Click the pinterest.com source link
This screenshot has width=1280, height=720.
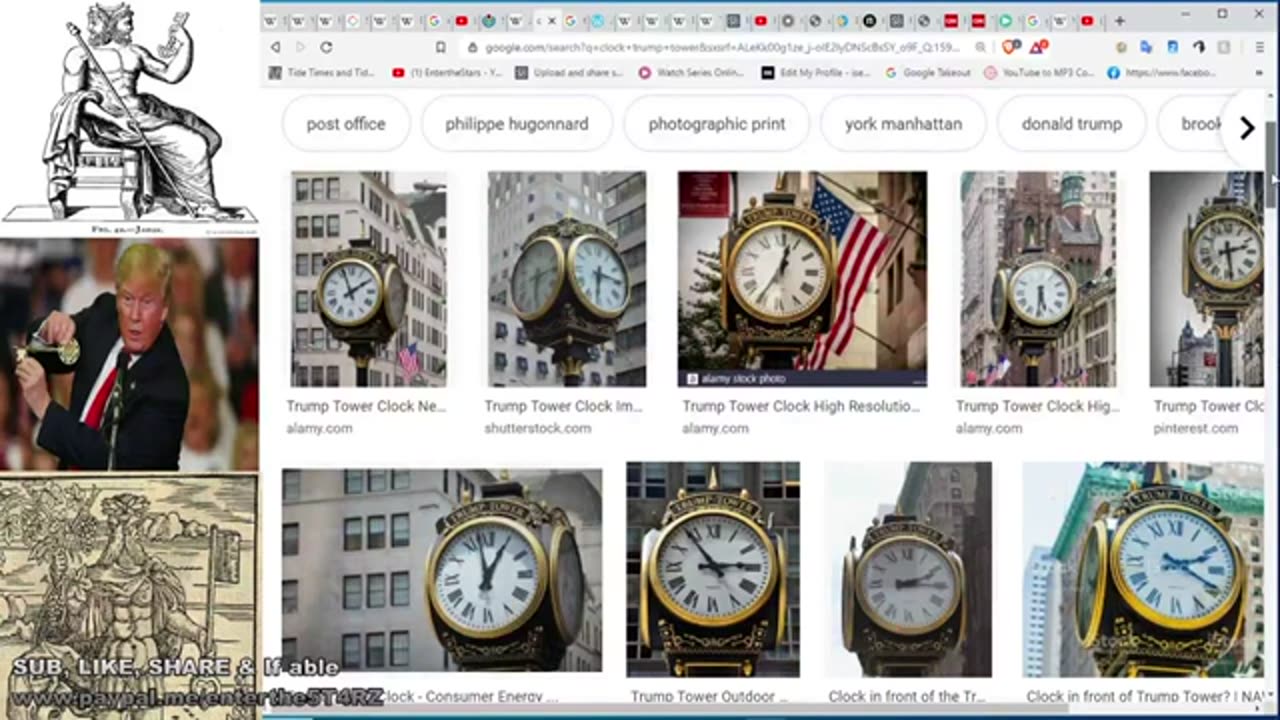pyautogui.click(x=1196, y=428)
